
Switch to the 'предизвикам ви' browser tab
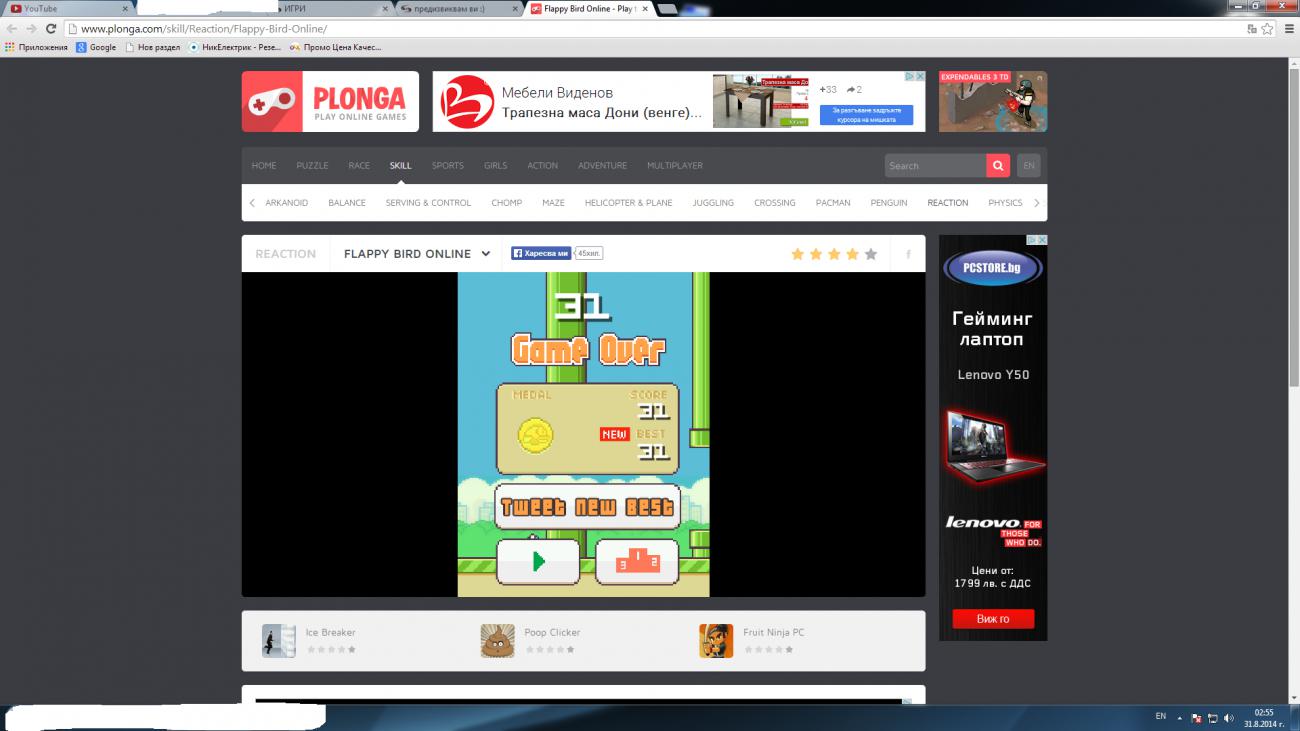(458, 9)
